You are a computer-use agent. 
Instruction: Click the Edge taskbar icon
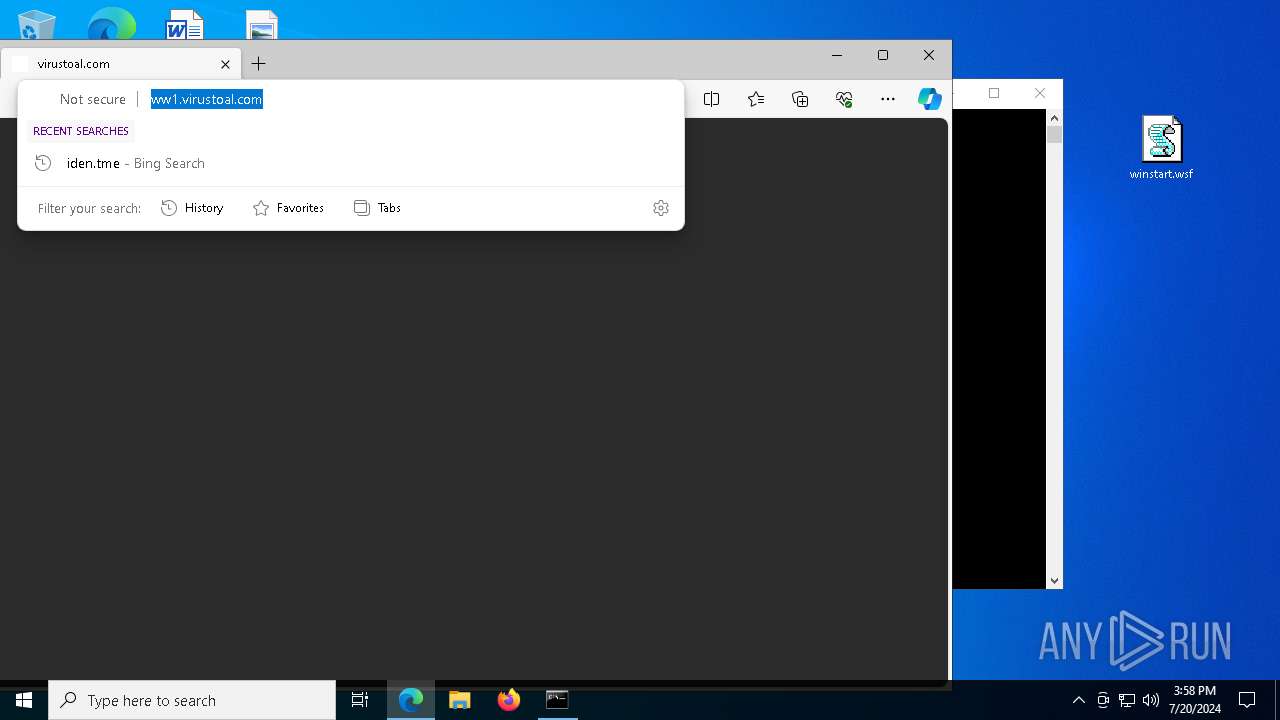(411, 700)
